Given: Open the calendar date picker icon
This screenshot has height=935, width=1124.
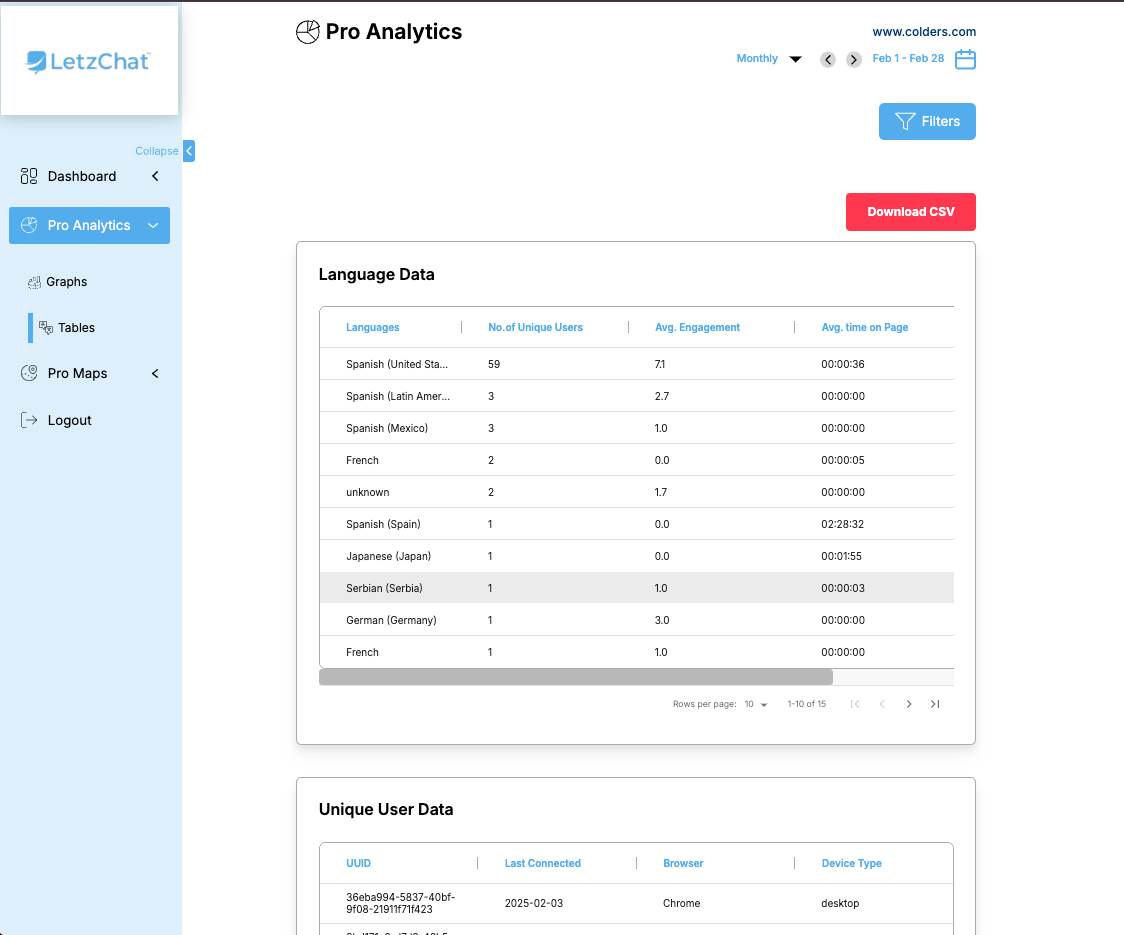Looking at the screenshot, I should click(965, 59).
